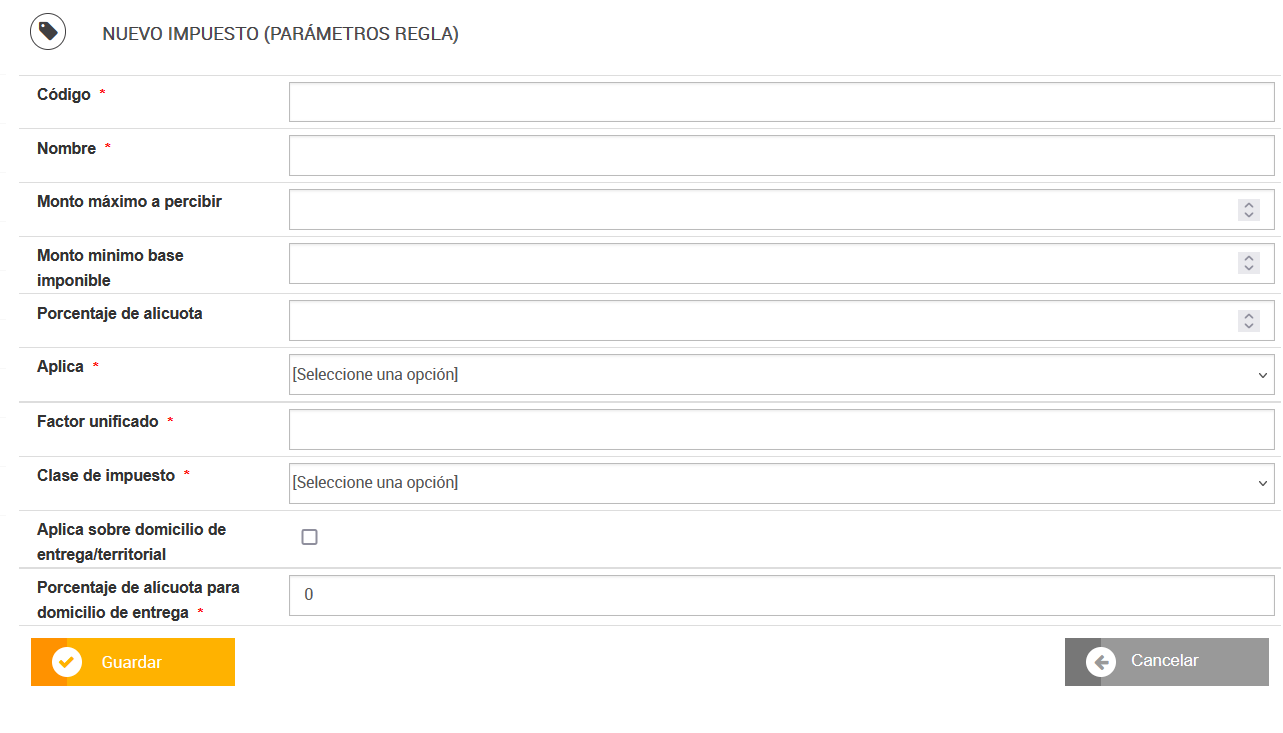Focus the Código input field
The width and height of the screenshot is (1283, 733).
781,102
